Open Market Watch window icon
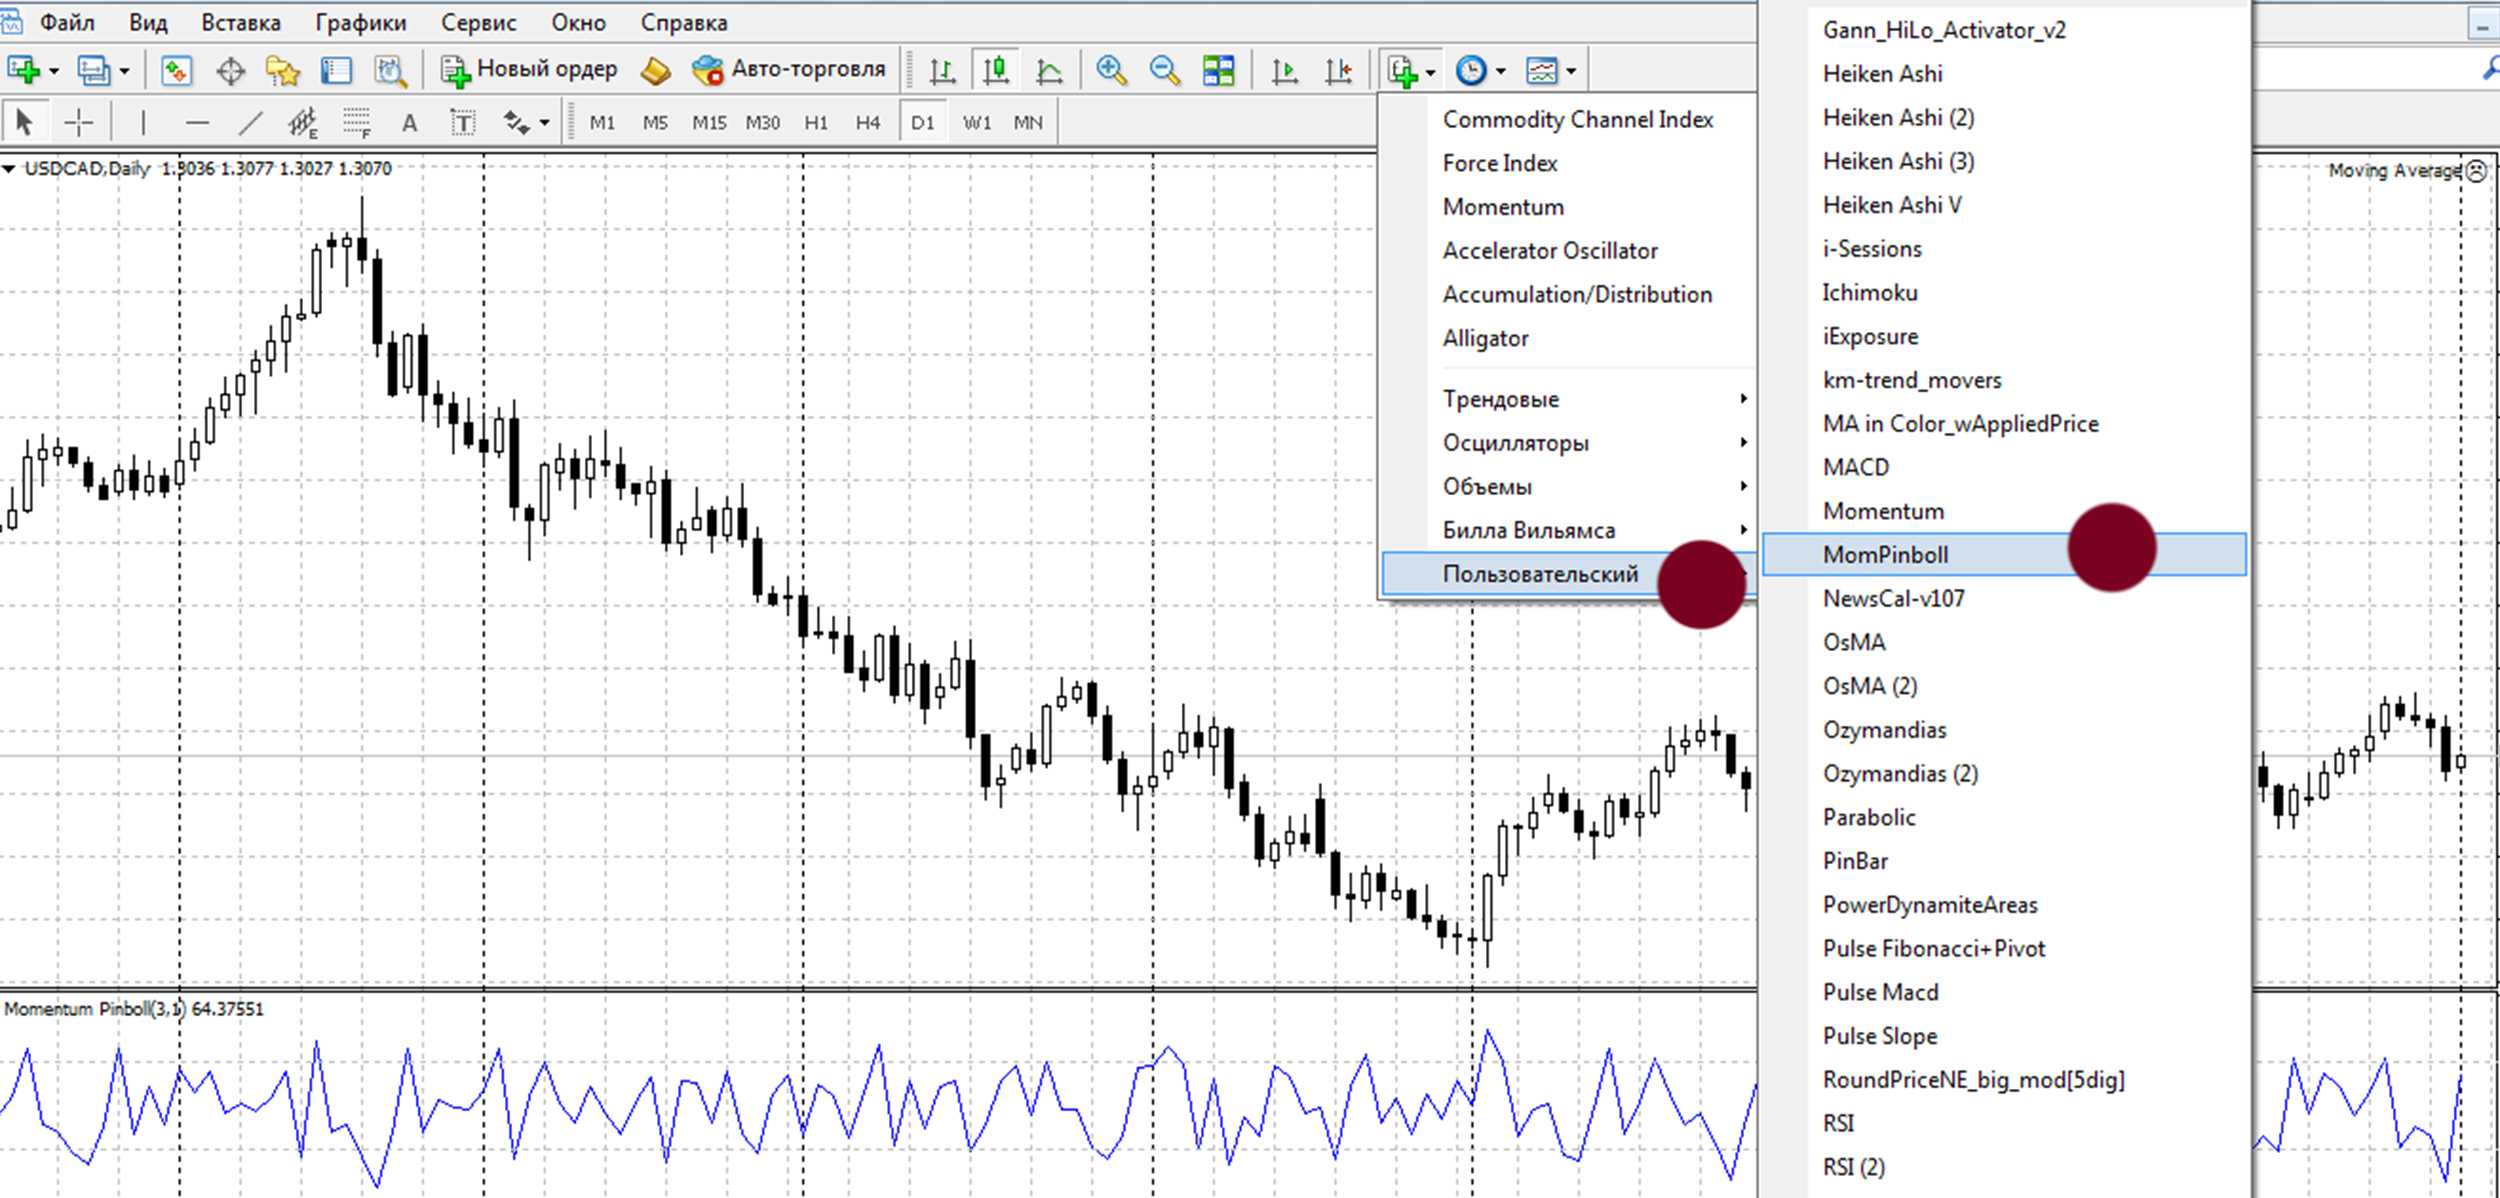This screenshot has width=2500, height=1198. (x=177, y=70)
